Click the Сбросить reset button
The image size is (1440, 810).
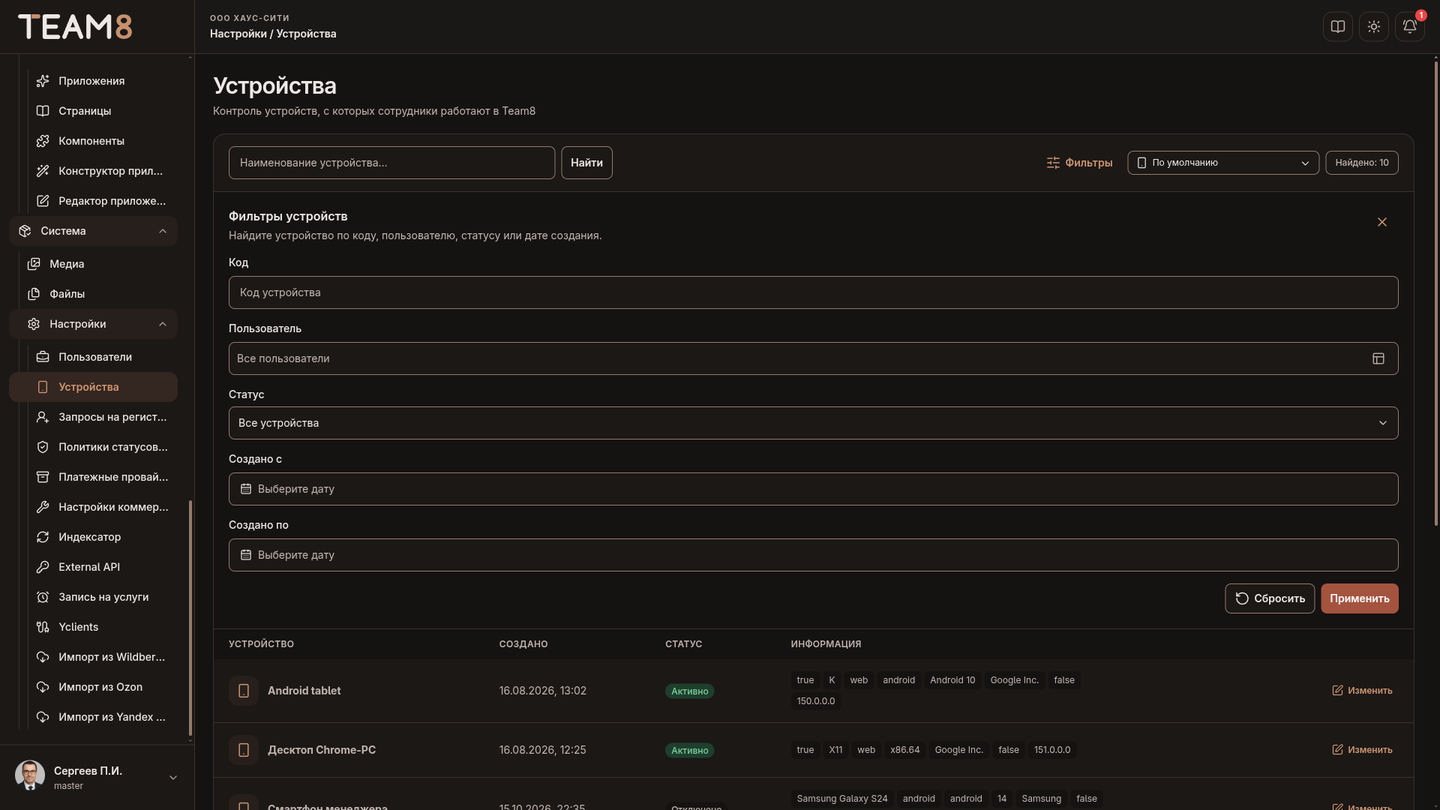click(x=1270, y=599)
